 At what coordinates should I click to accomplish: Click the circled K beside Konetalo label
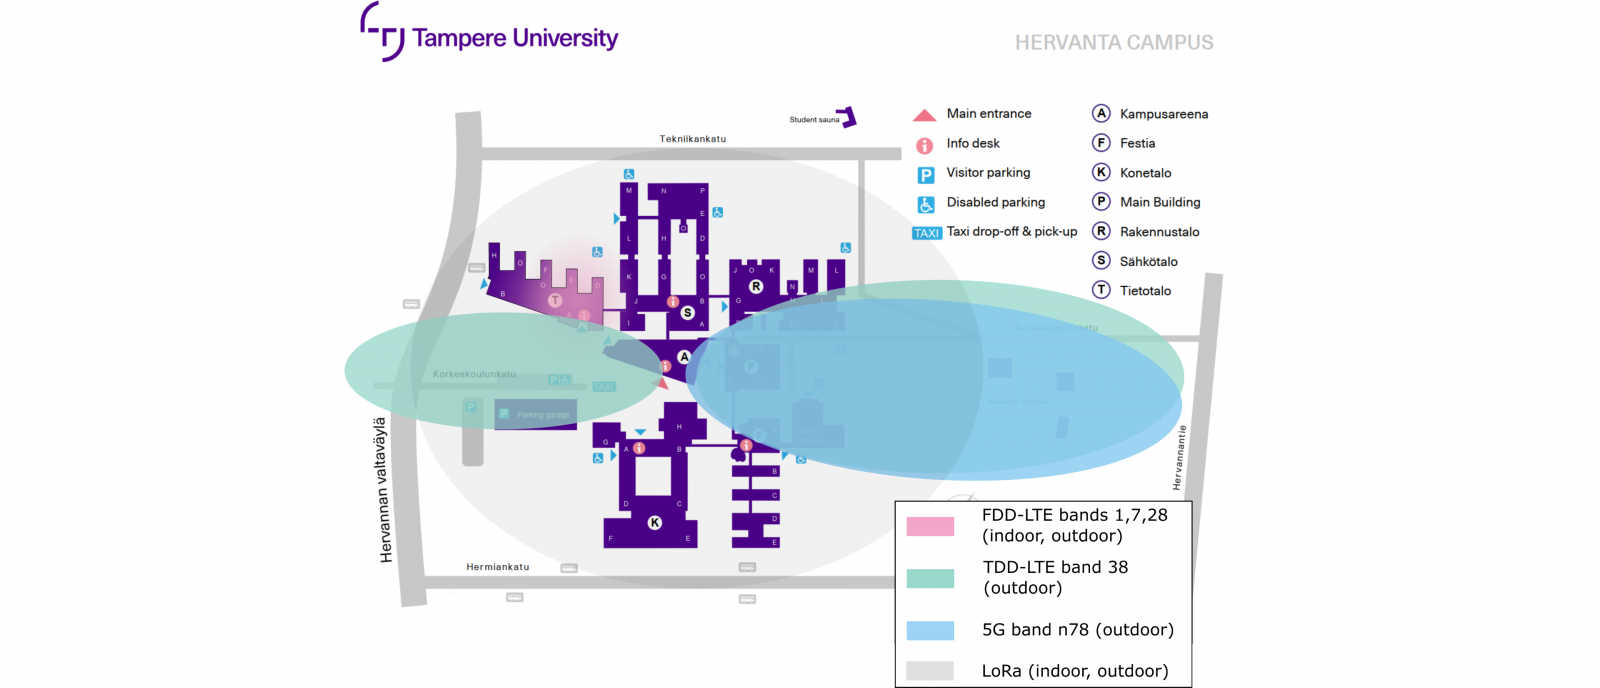(1101, 172)
